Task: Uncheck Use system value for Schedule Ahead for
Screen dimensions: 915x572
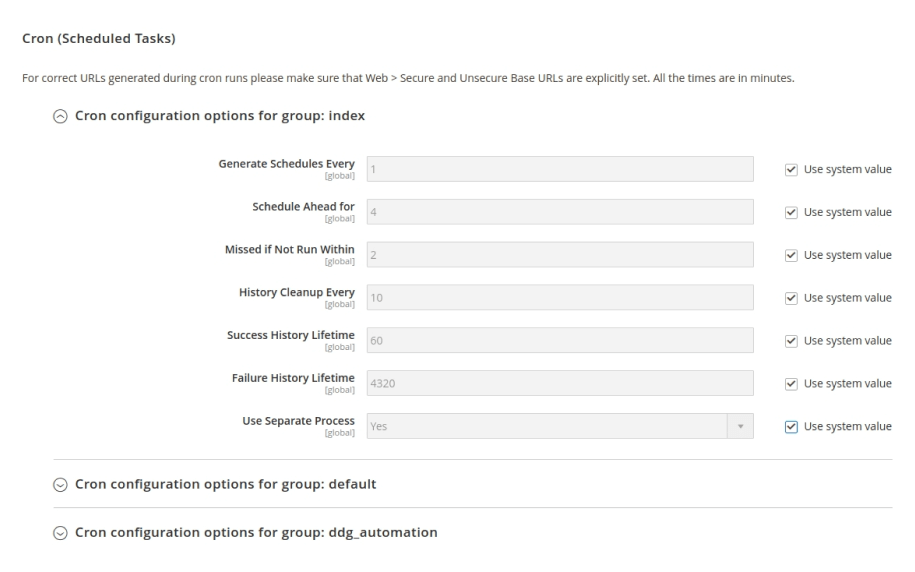Action: (793, 212)
